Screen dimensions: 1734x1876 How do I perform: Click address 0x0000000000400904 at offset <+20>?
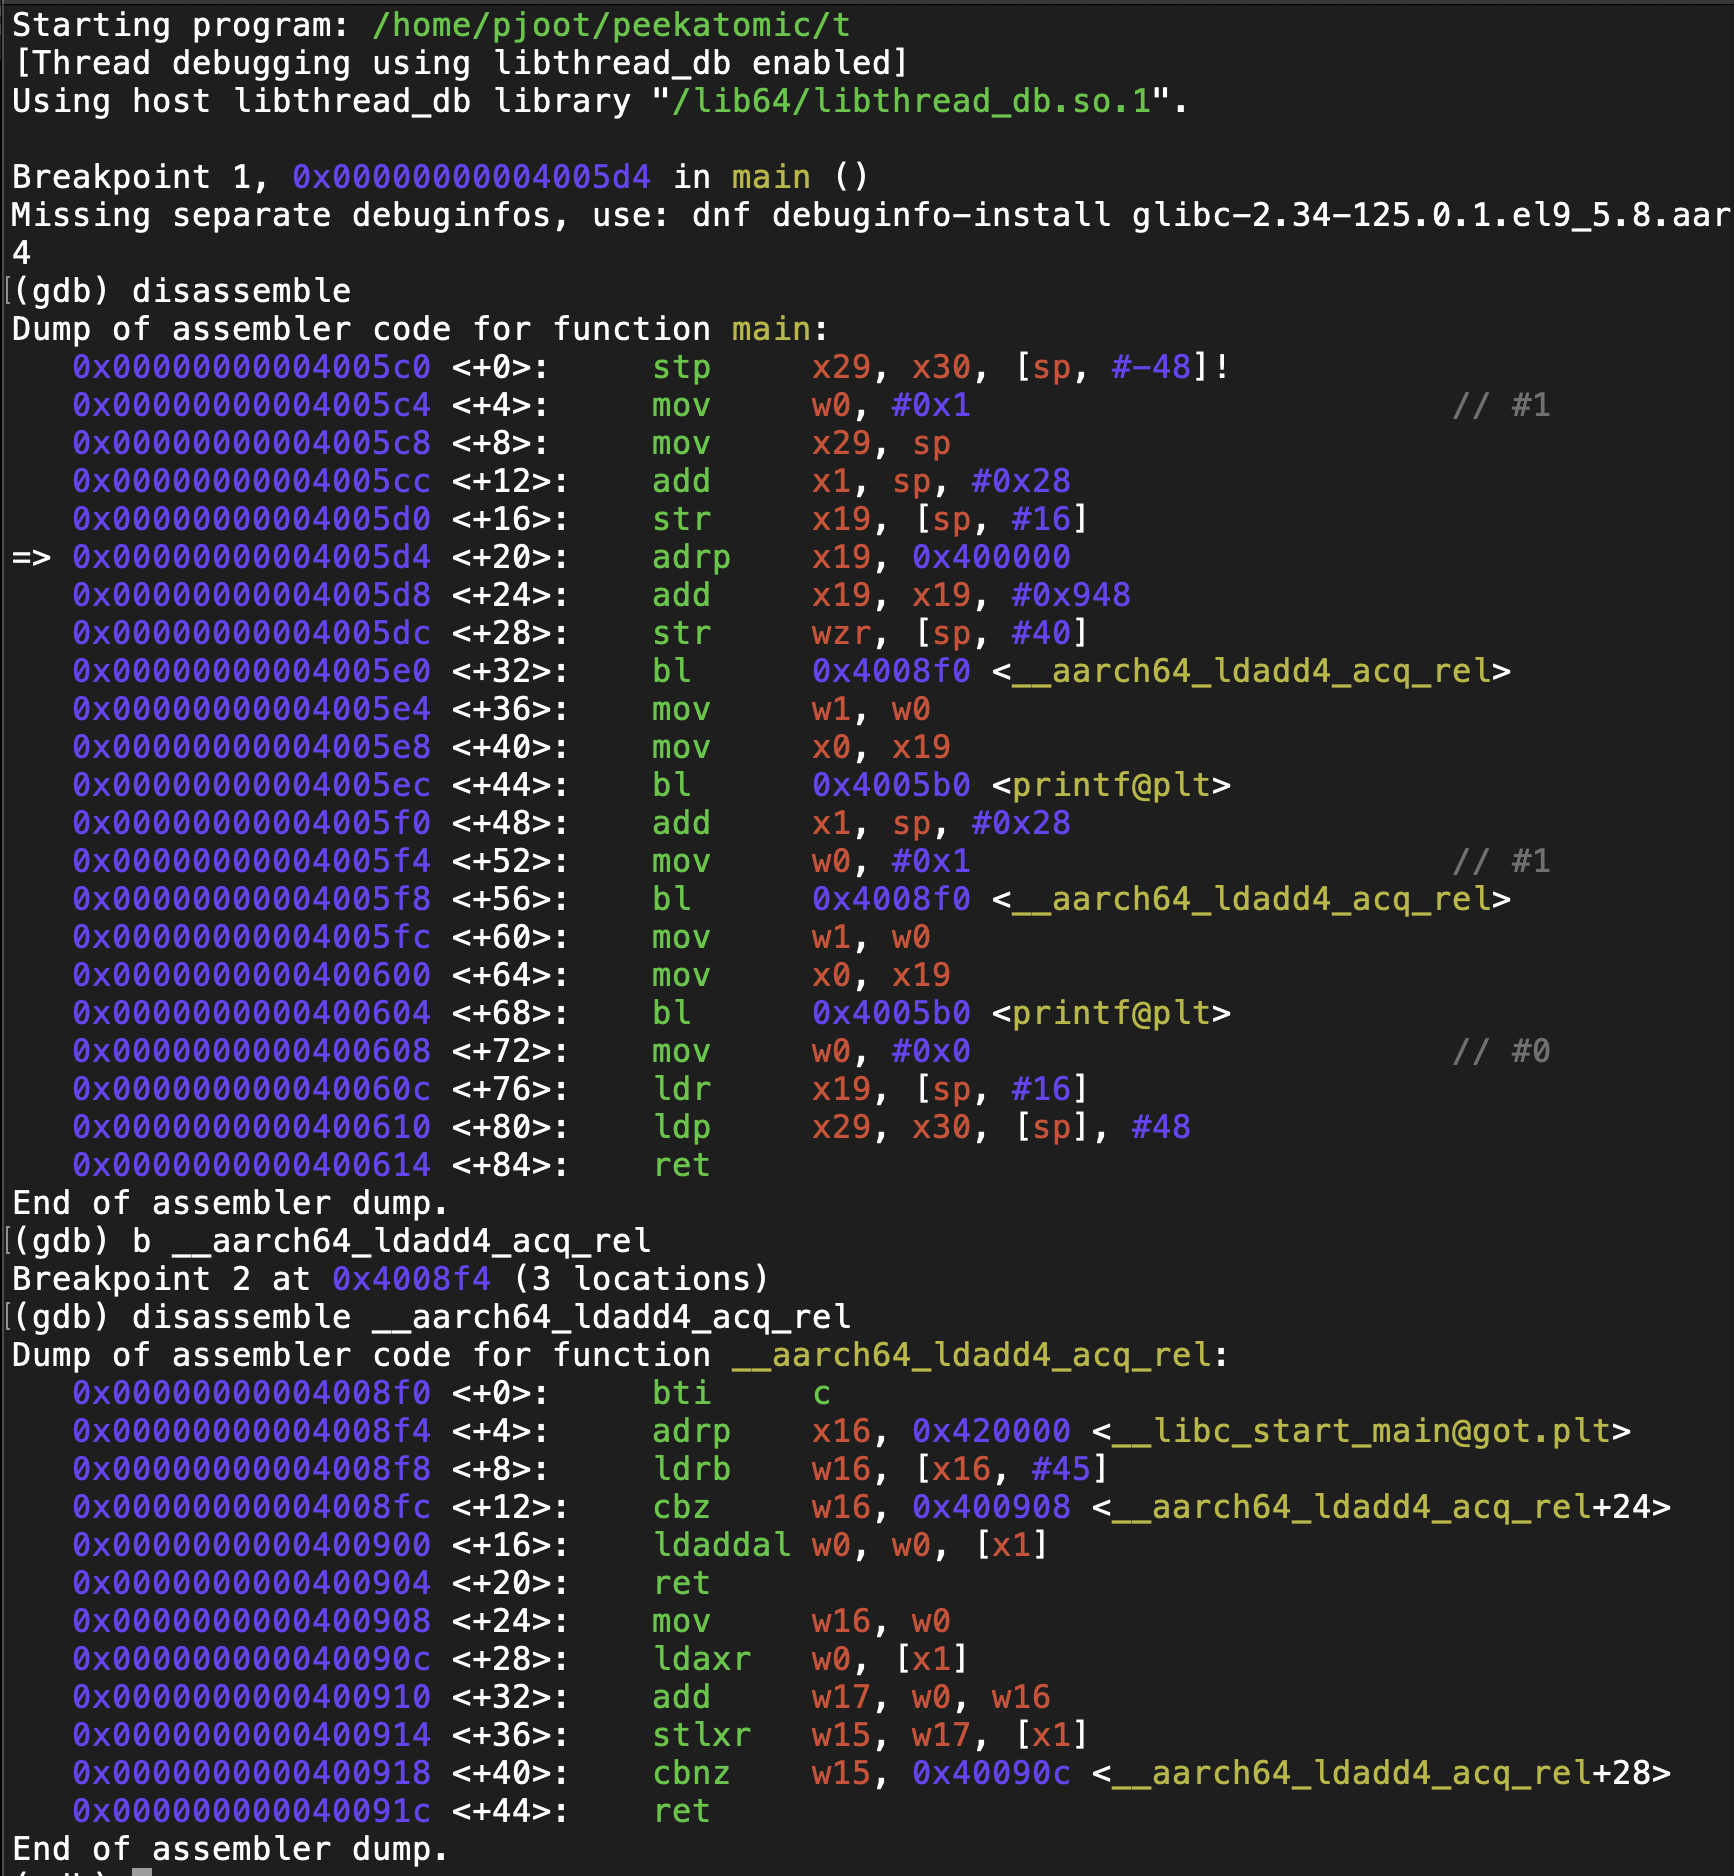click(x=251, y=1583)
